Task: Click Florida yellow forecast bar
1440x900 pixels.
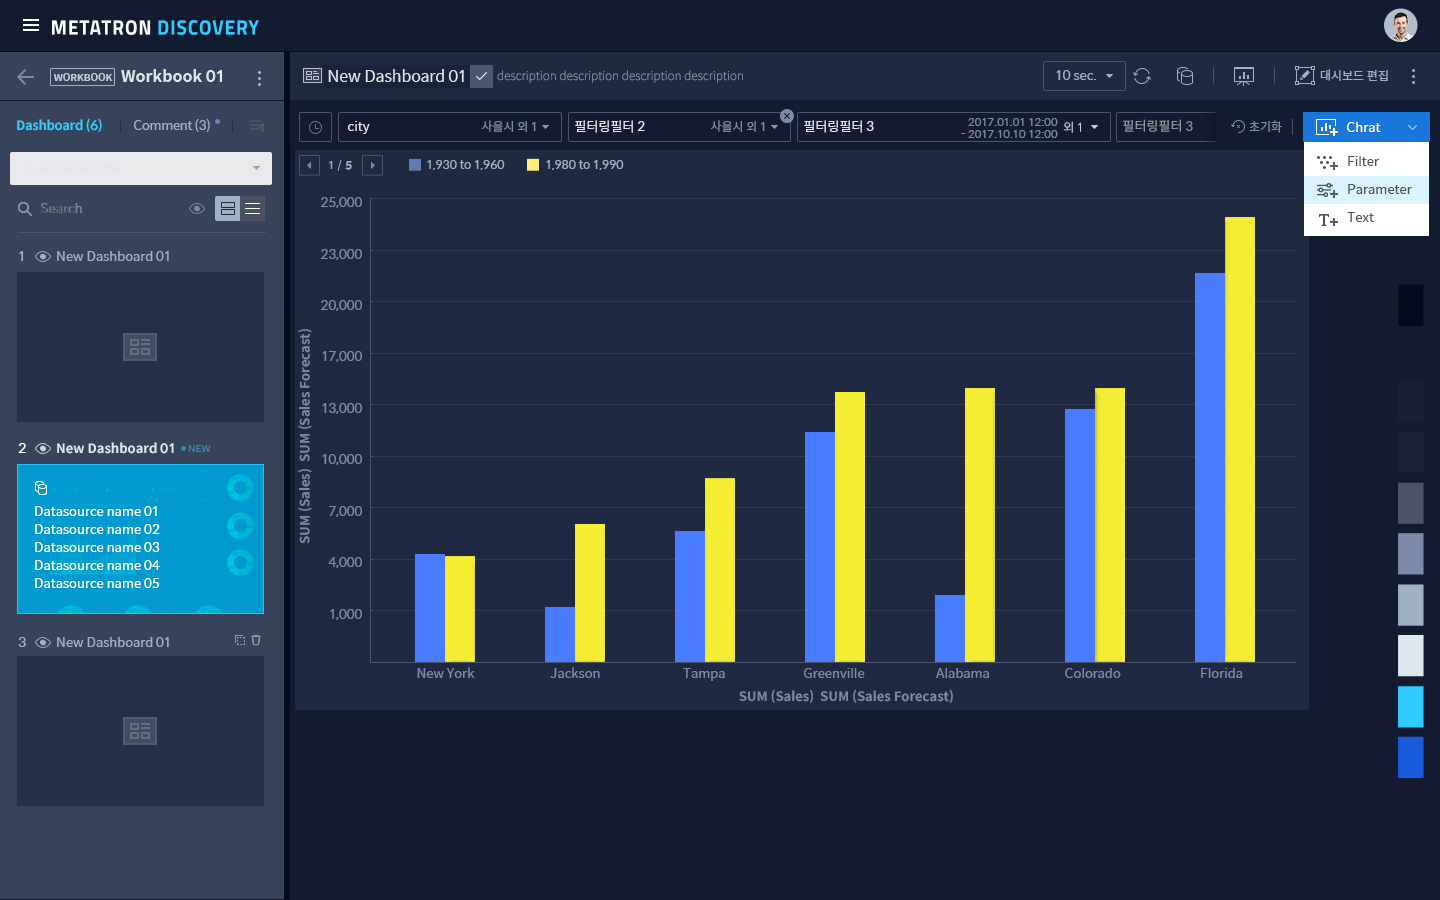Action: click(x=1240, y=439)
